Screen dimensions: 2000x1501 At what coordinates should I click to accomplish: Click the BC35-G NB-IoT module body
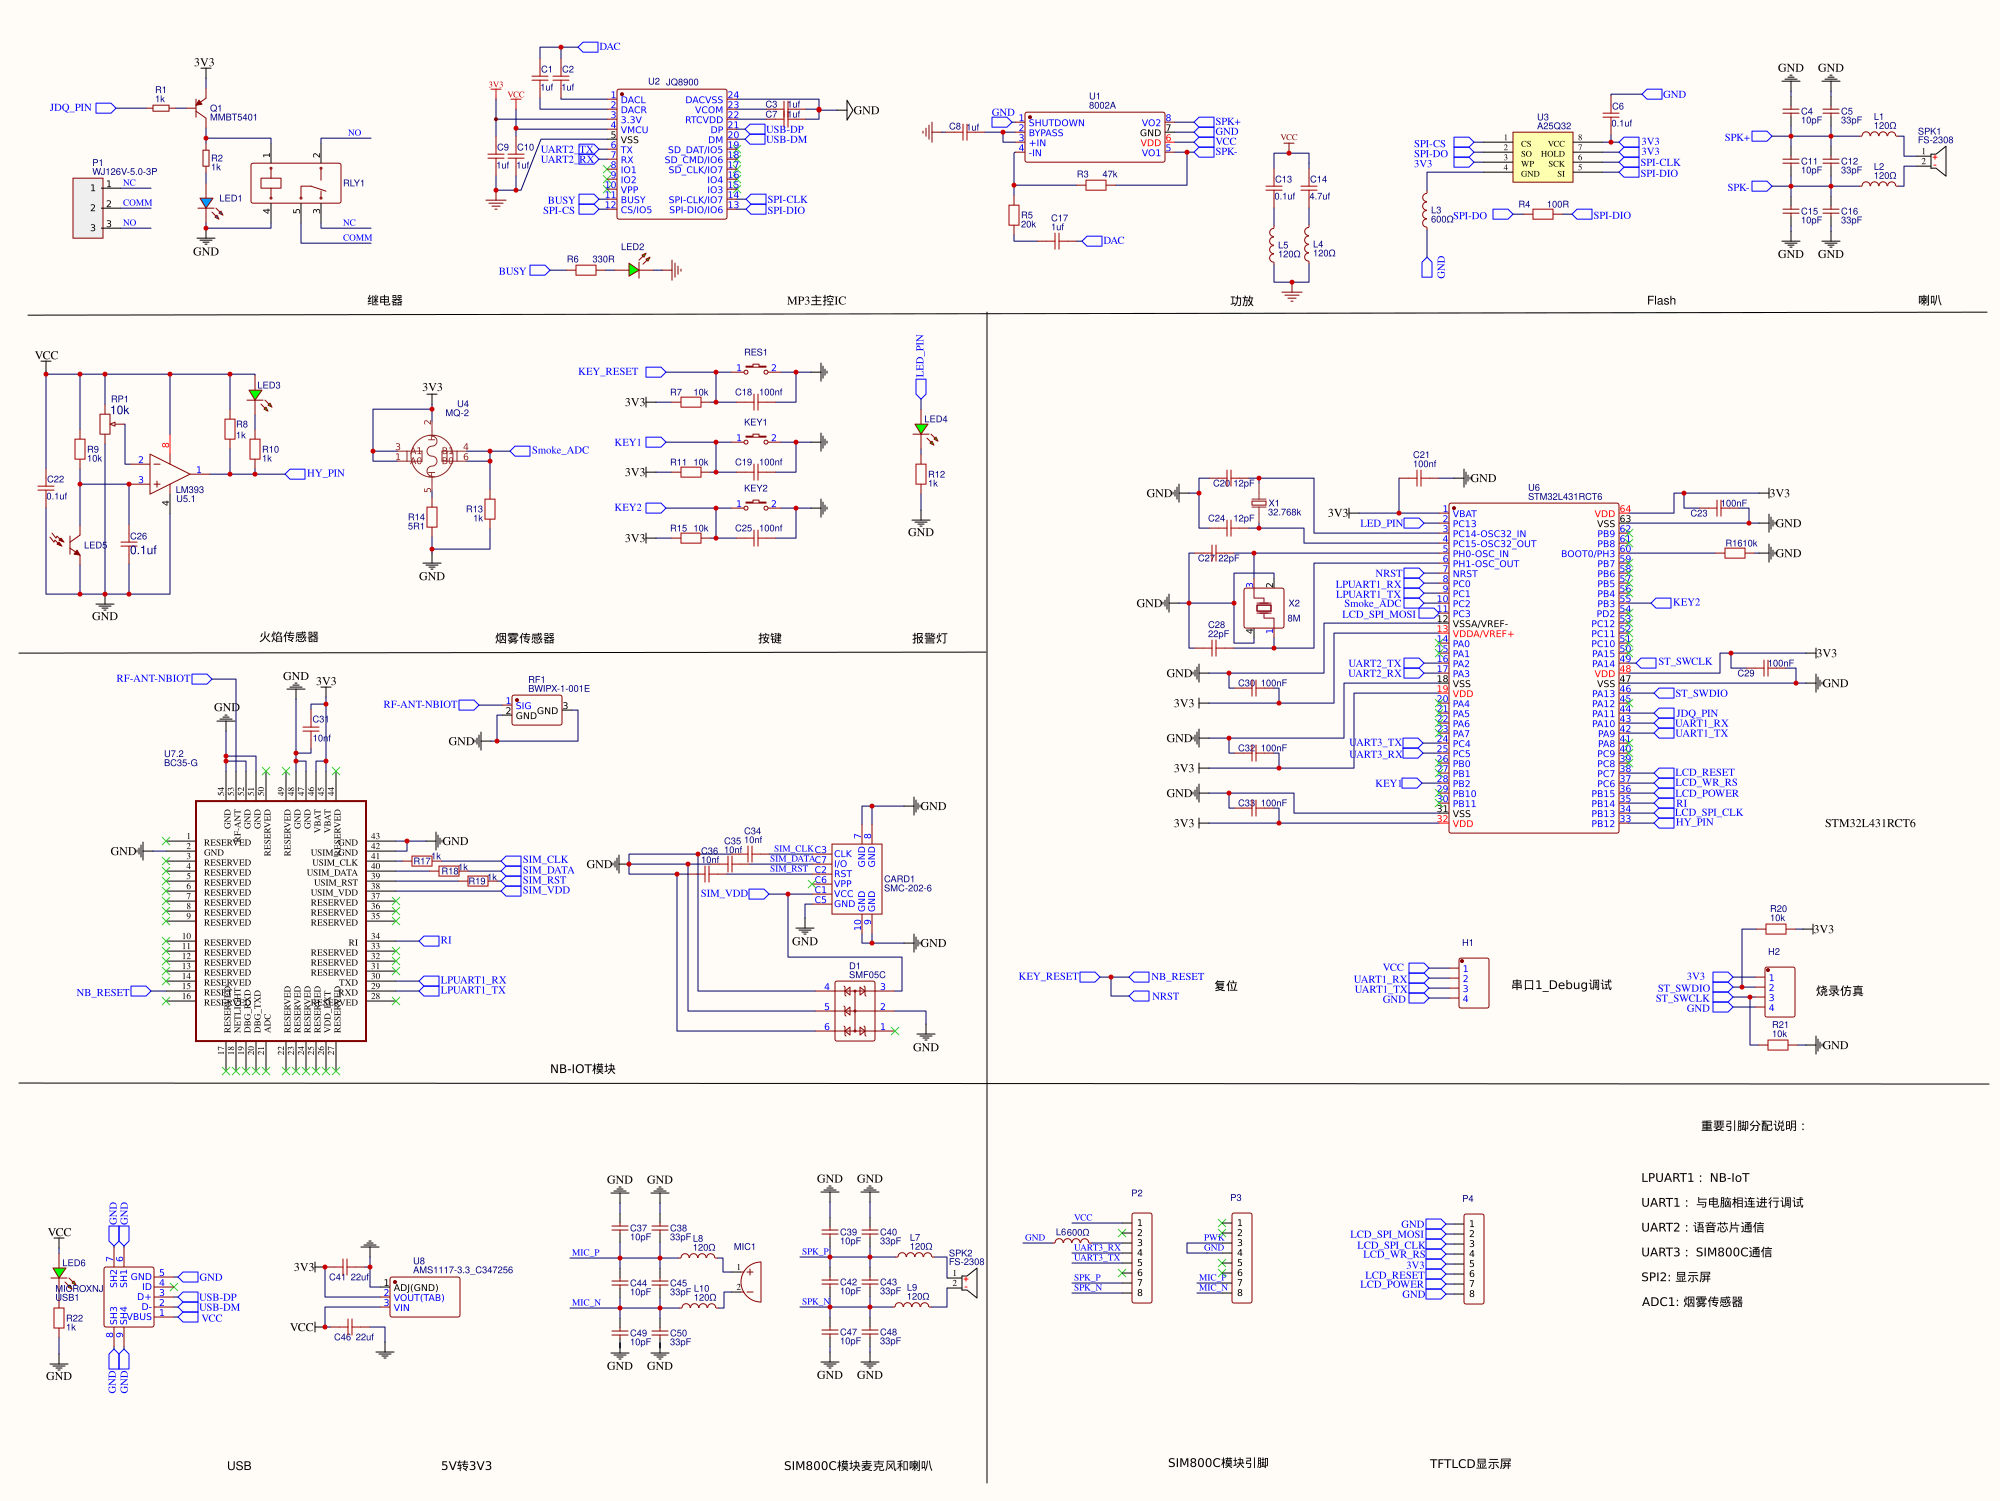click(x=280, y=920)
